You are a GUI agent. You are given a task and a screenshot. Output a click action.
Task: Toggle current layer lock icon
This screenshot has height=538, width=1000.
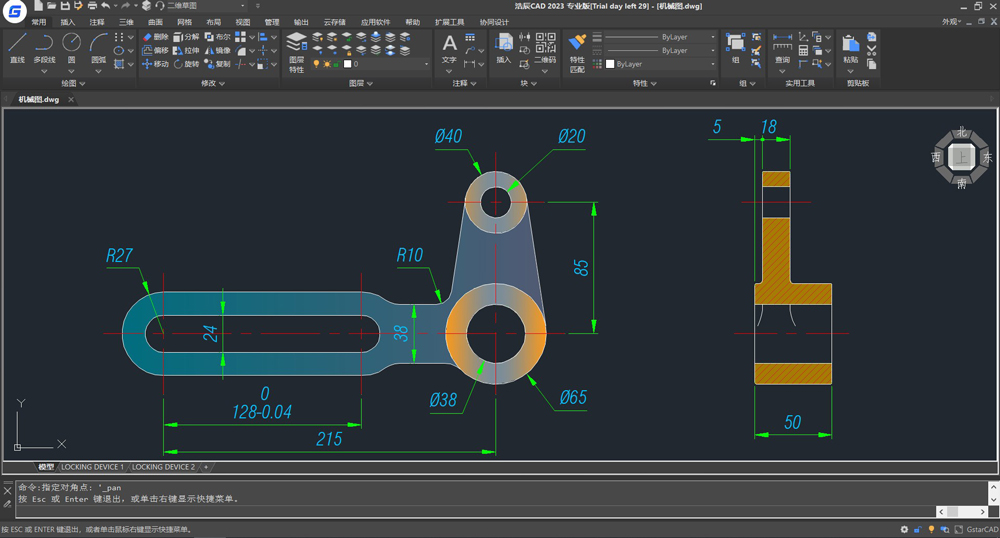pyautogui.click(x=337, y=64)
